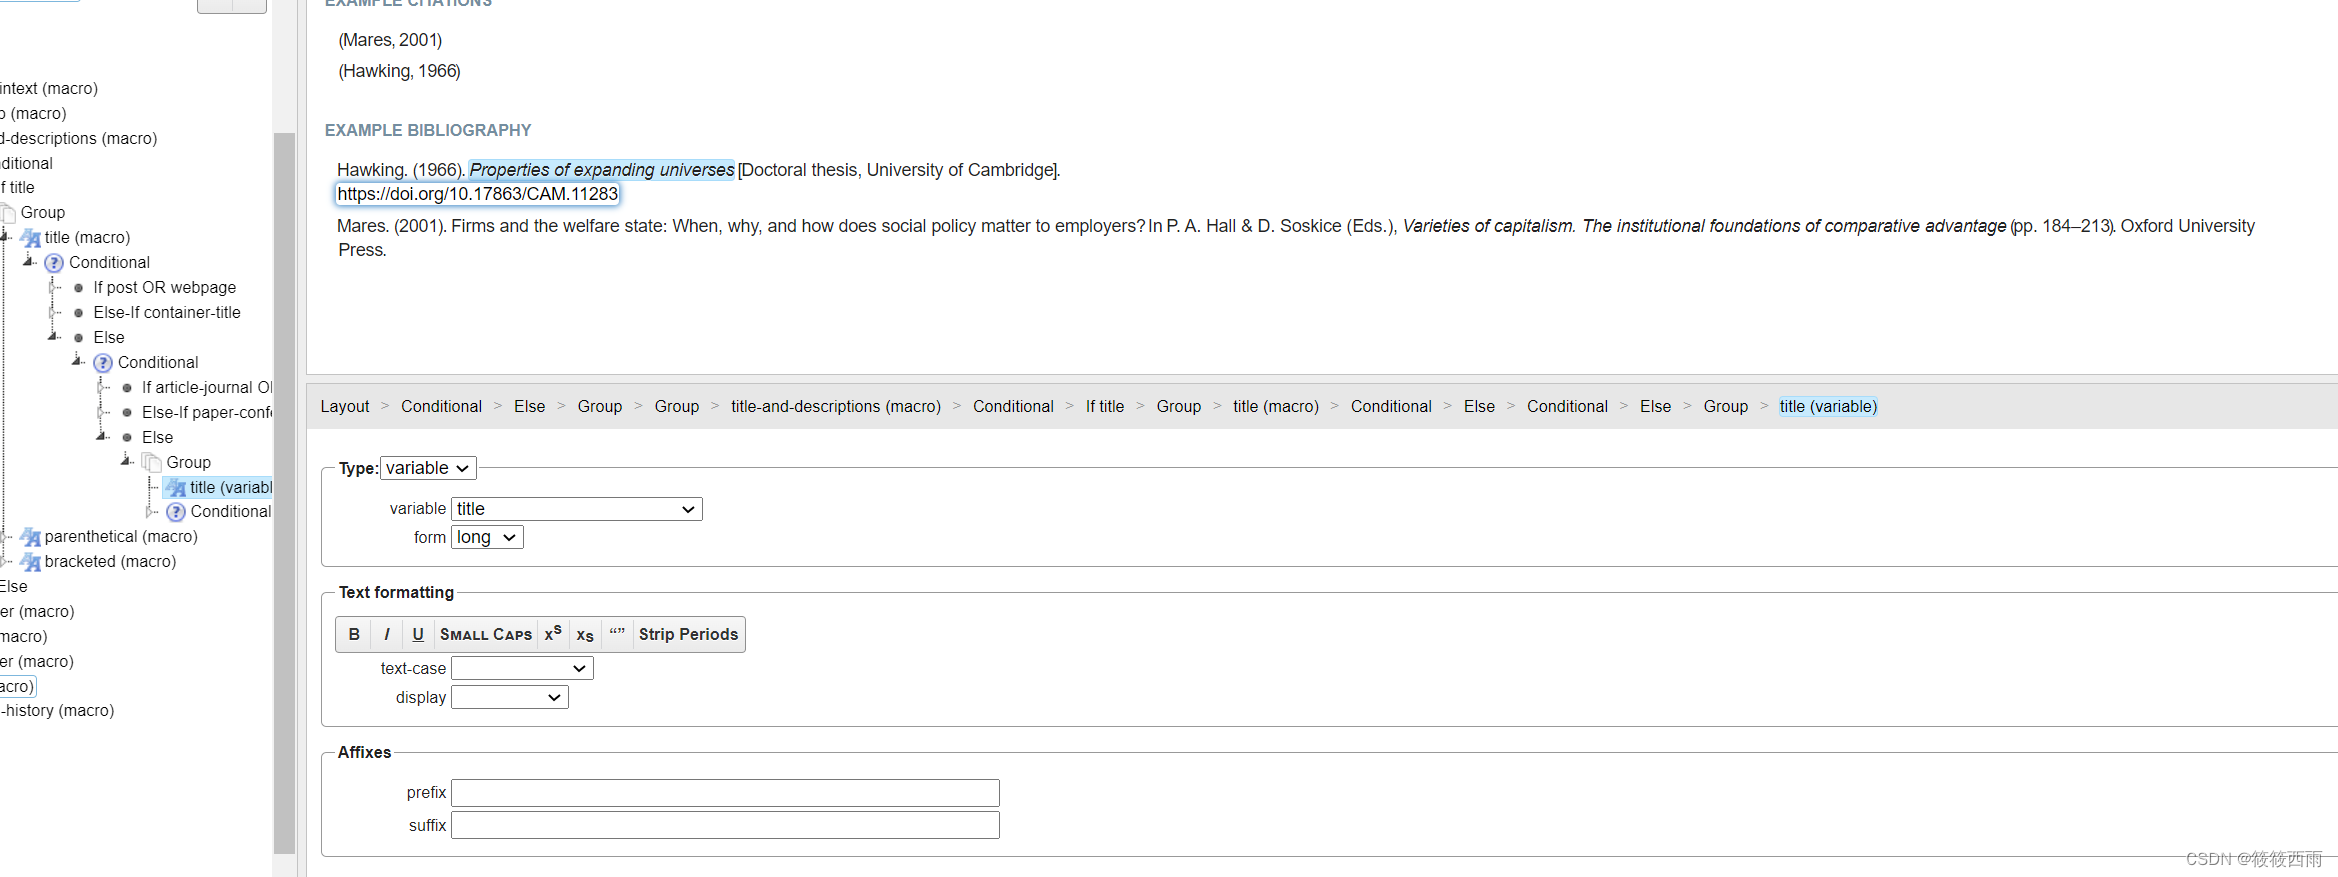Screen dimensions: 2338x877
Task: Expand the Else-If container-title node
Action: pyautogui.click(x=54, y=312)
